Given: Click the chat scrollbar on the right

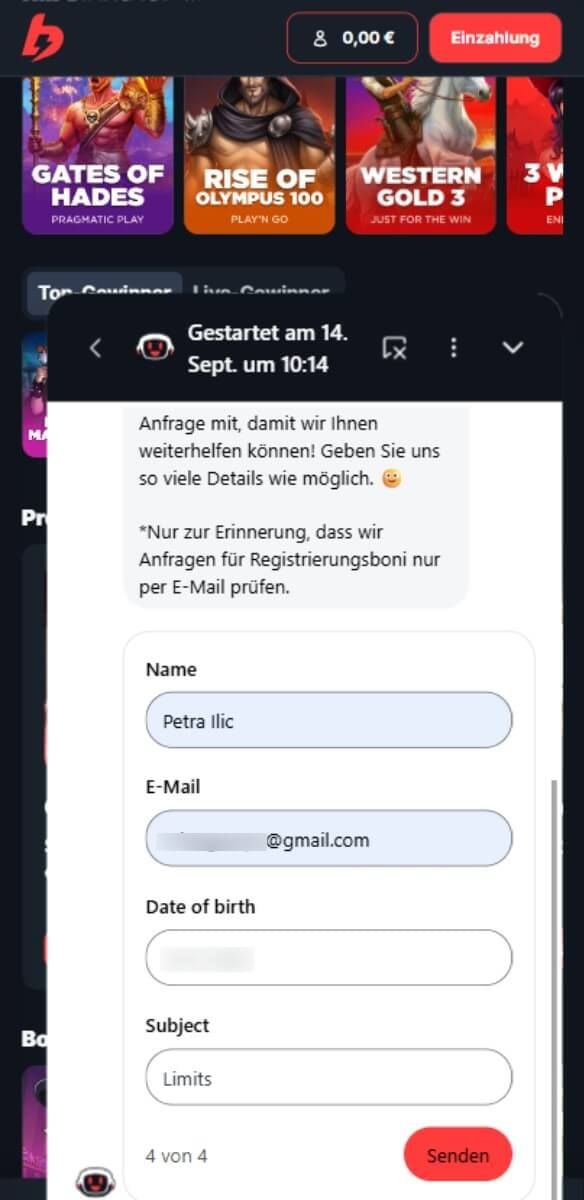Looking at the screenshot, I should 554,960.
